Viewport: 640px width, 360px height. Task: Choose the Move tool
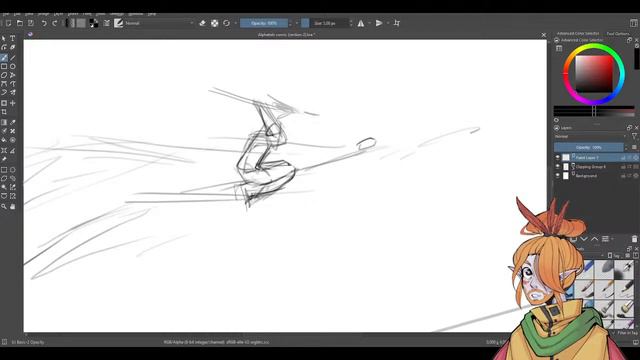pyautogui.click(x=13, y=103)
